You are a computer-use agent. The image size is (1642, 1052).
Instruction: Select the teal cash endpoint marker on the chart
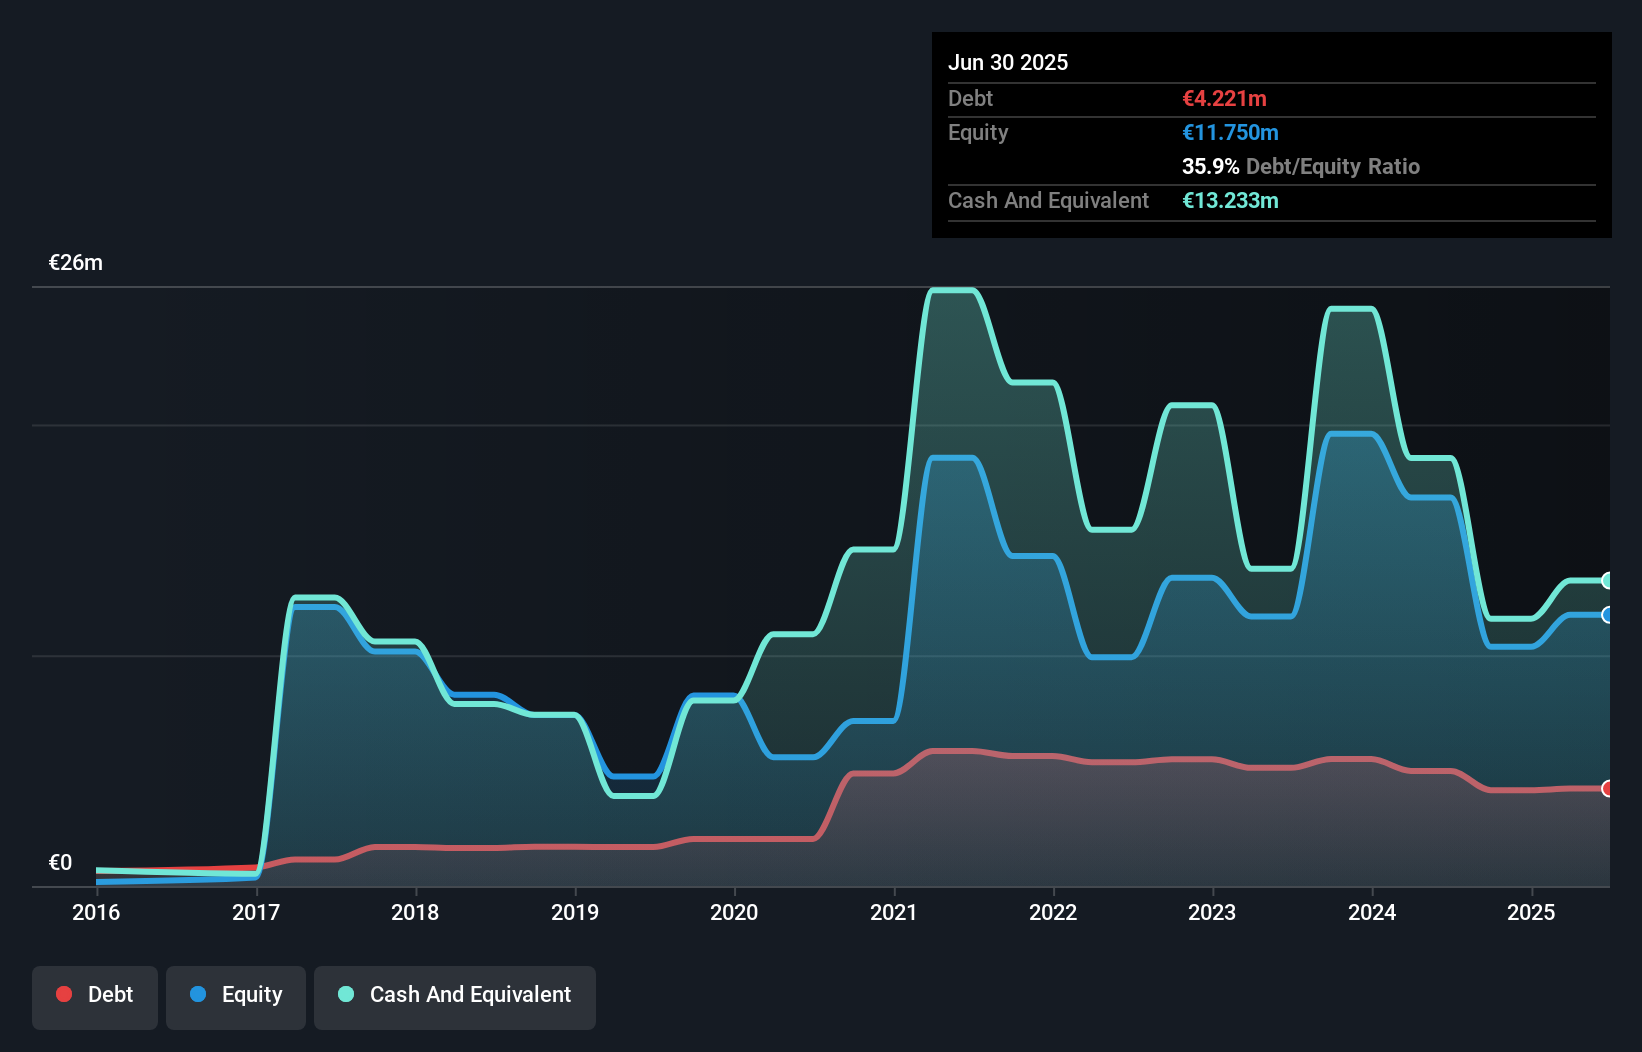1608,581
